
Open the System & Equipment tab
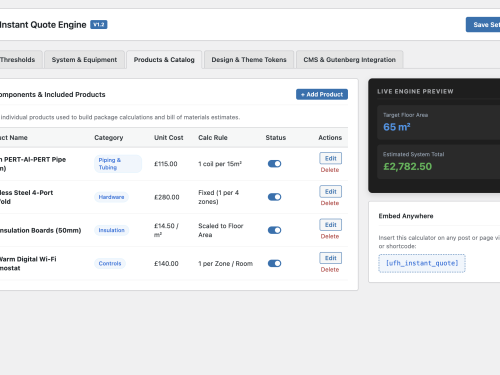coord(84,60)
